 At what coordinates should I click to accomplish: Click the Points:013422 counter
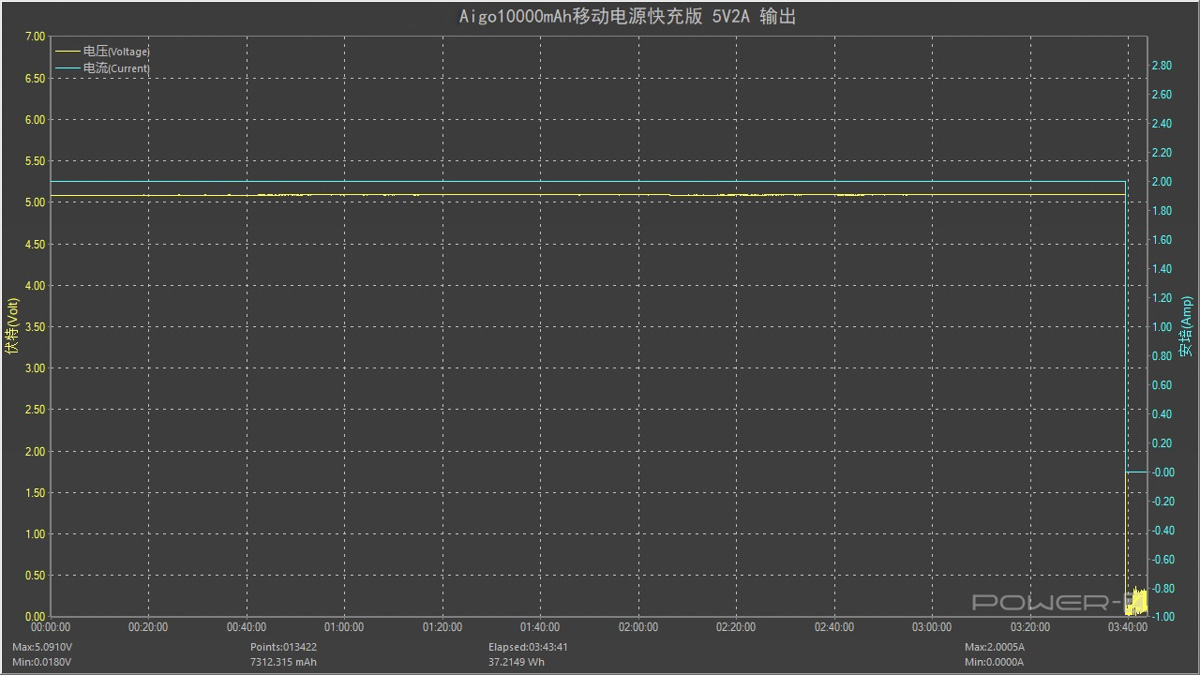pyautogui.click(x=283, y=647)
